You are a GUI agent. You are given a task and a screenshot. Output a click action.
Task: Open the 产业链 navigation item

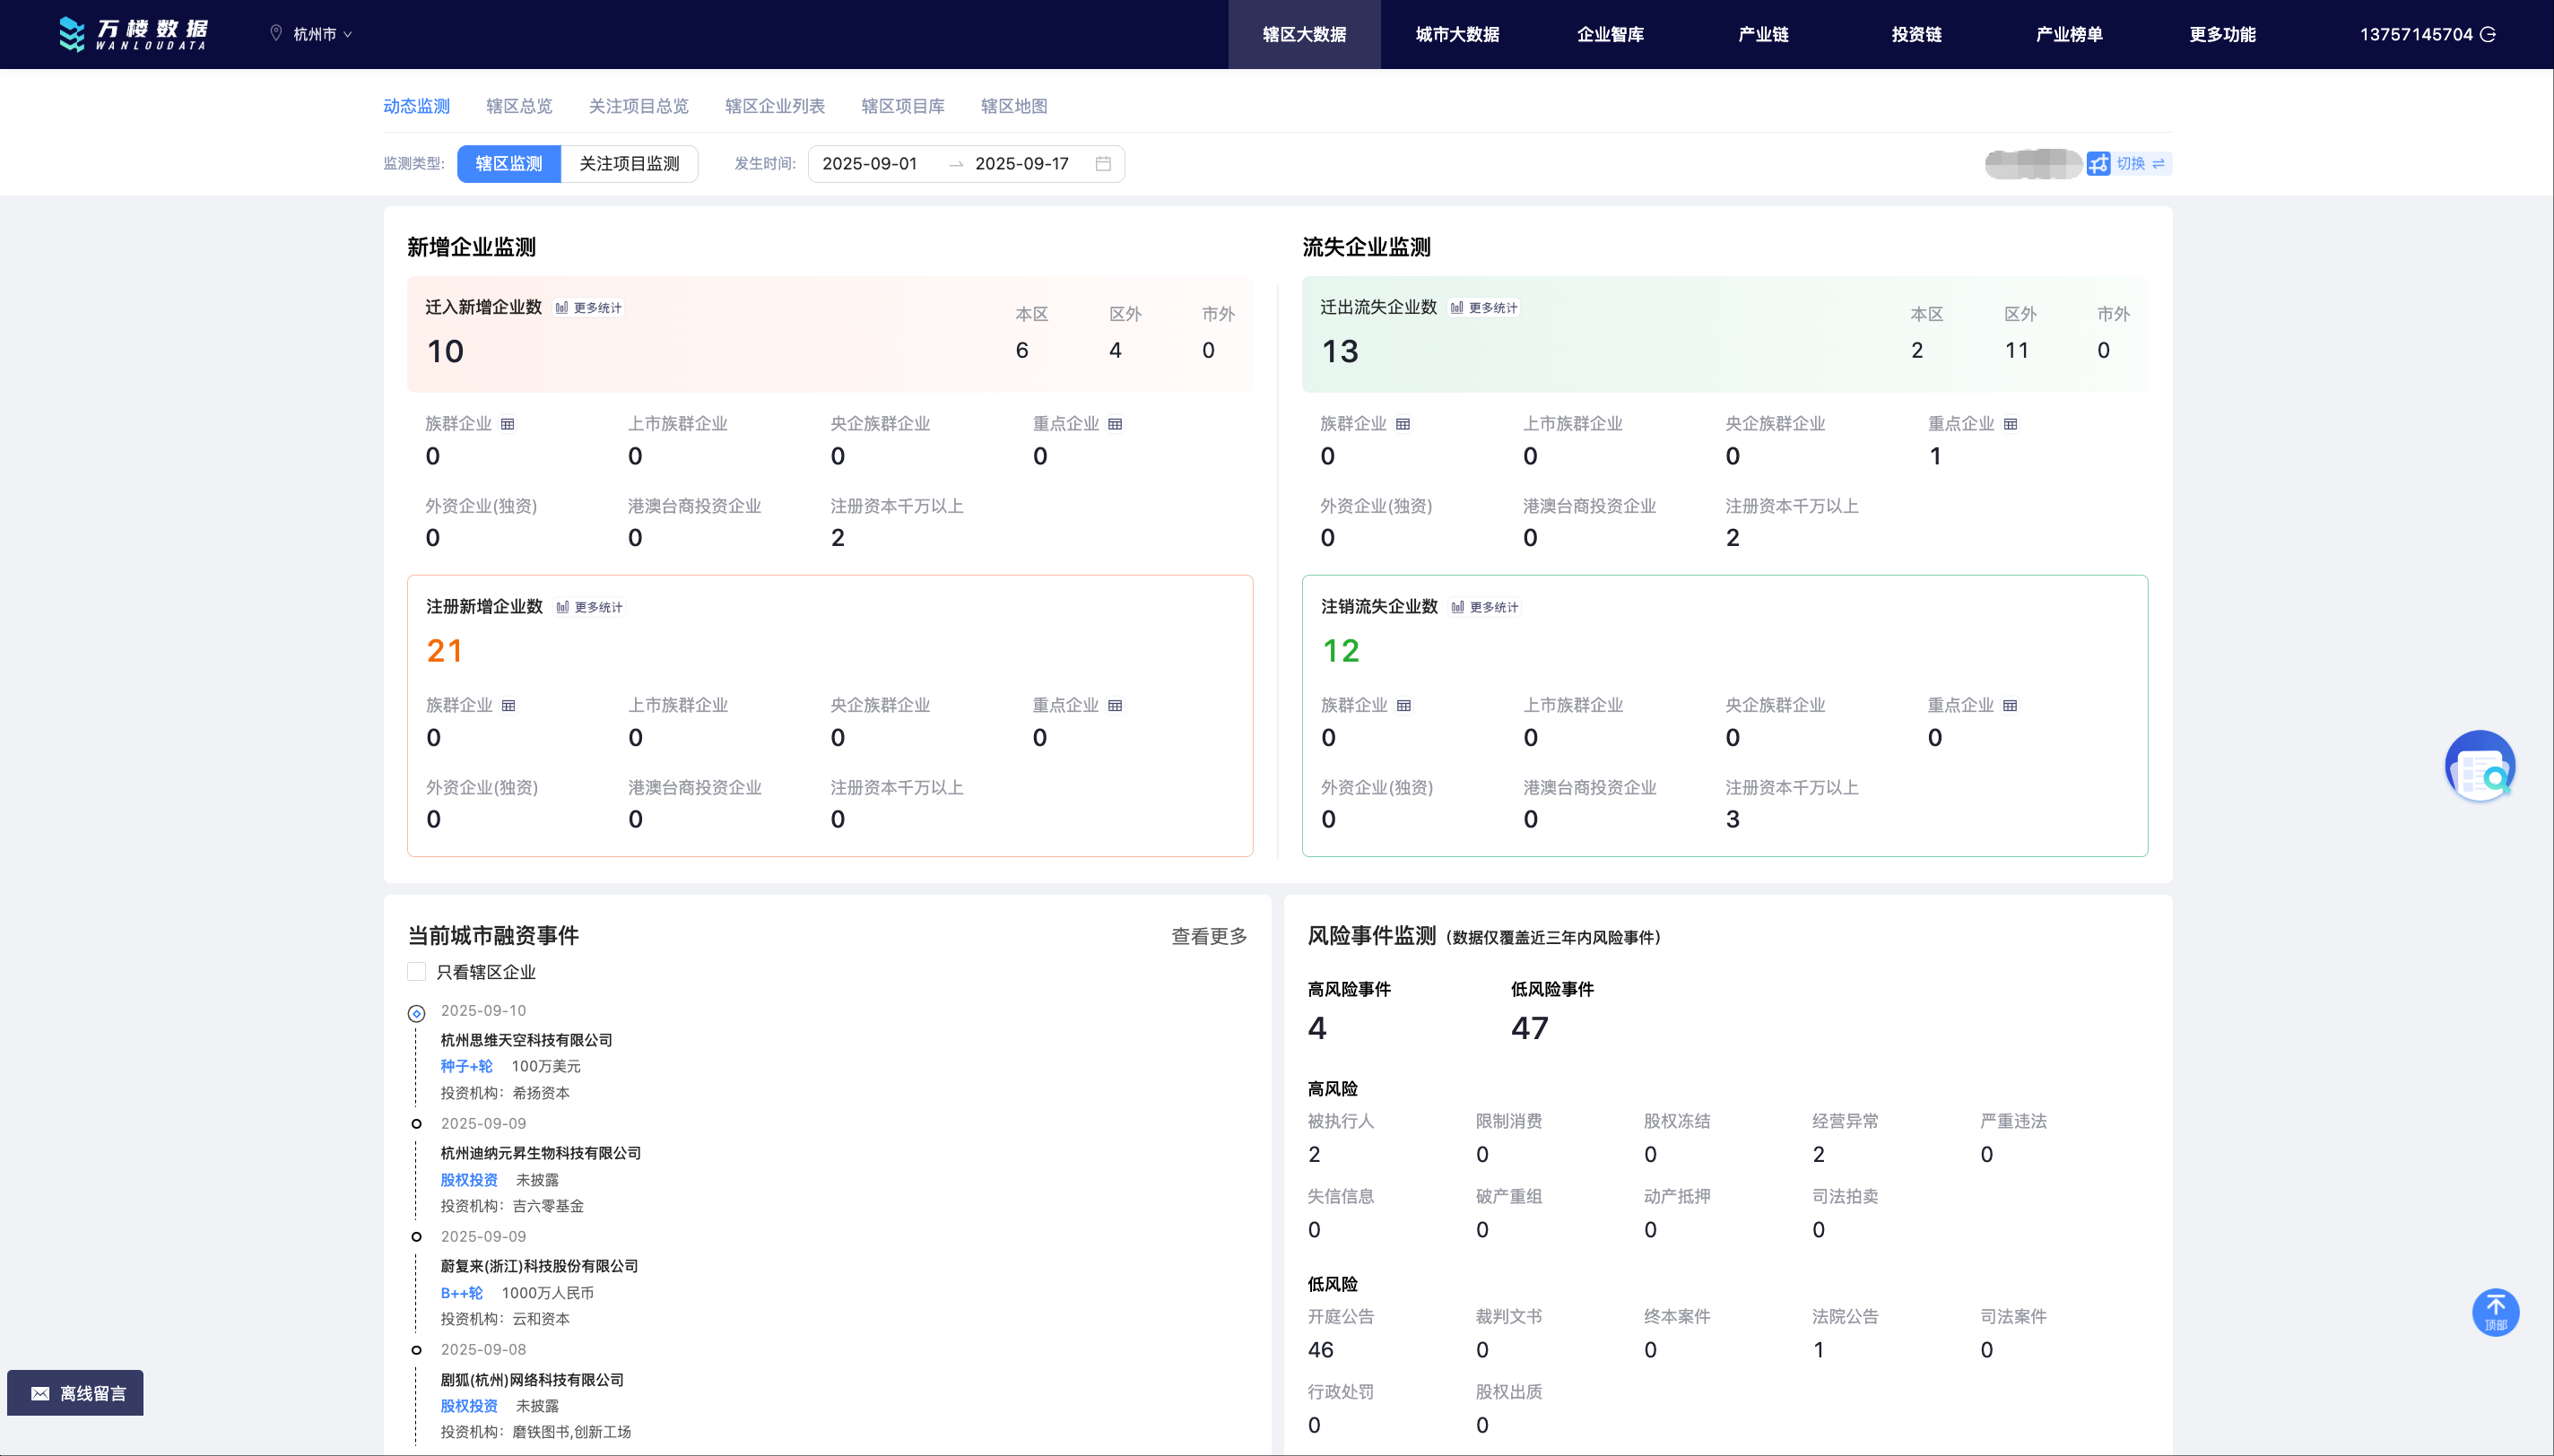(1763, 34)
